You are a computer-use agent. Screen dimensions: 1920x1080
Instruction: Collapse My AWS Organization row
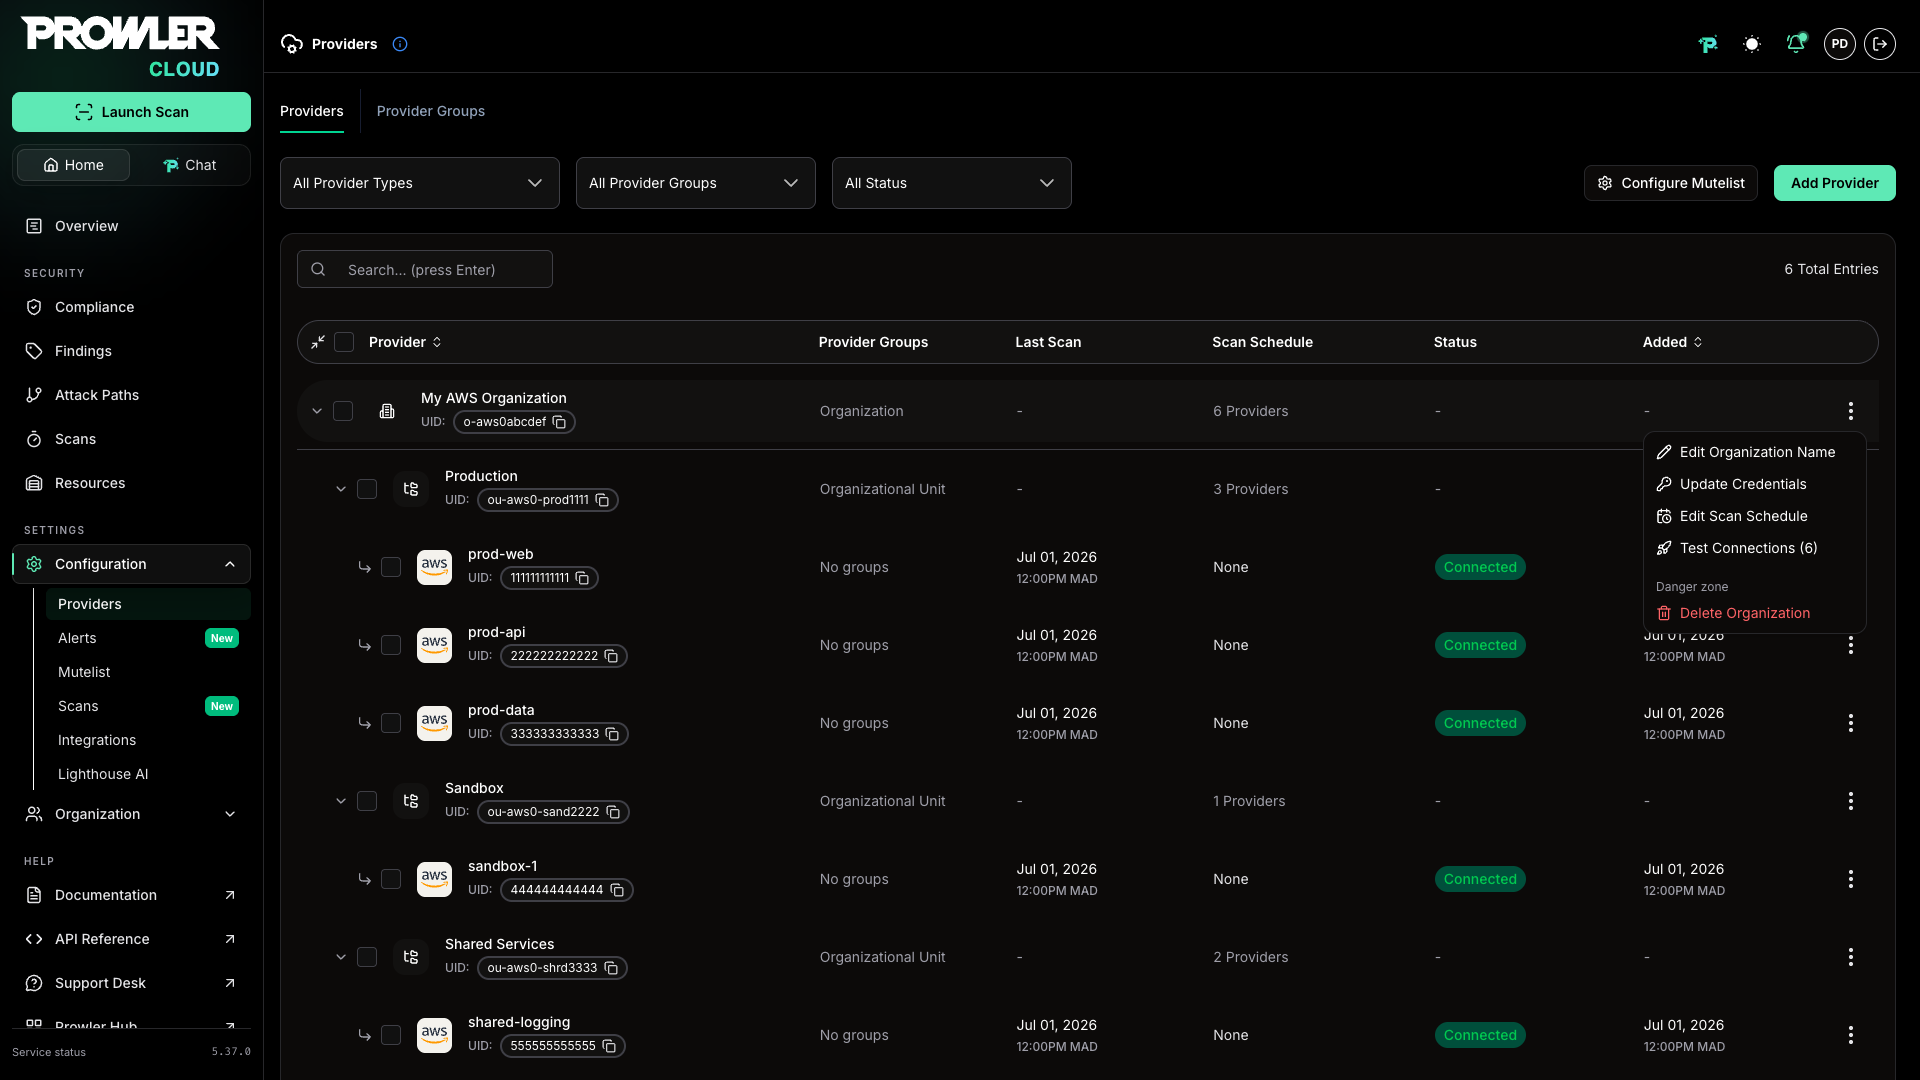pyautogui.click(x=317, y=411)
